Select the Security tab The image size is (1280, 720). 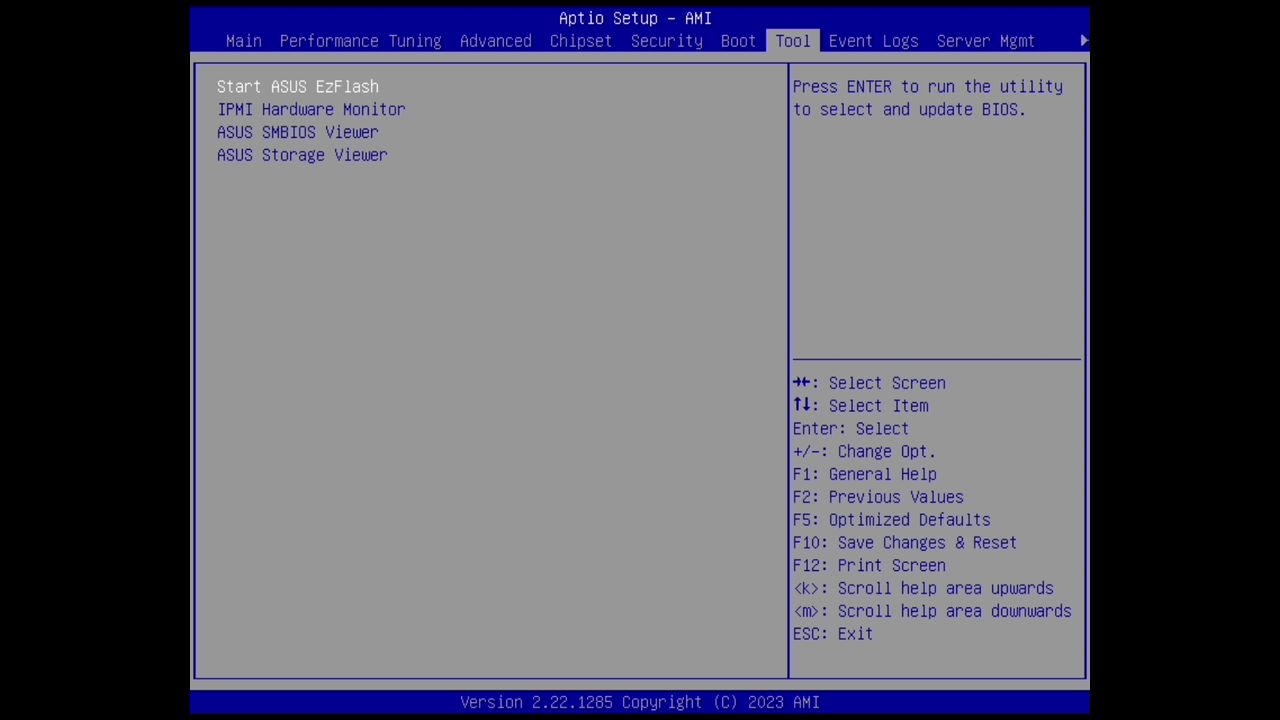pyautogui.click(x=666, y=41)
